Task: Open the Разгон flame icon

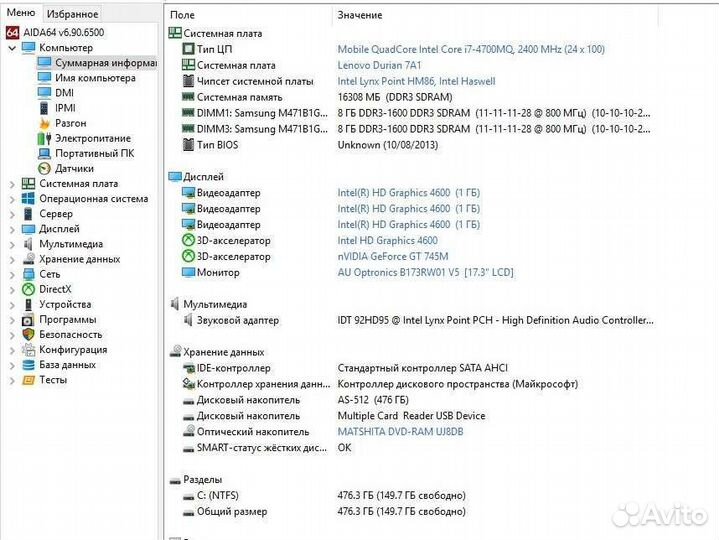Action: pyautogui.click(x=44, y=123)
